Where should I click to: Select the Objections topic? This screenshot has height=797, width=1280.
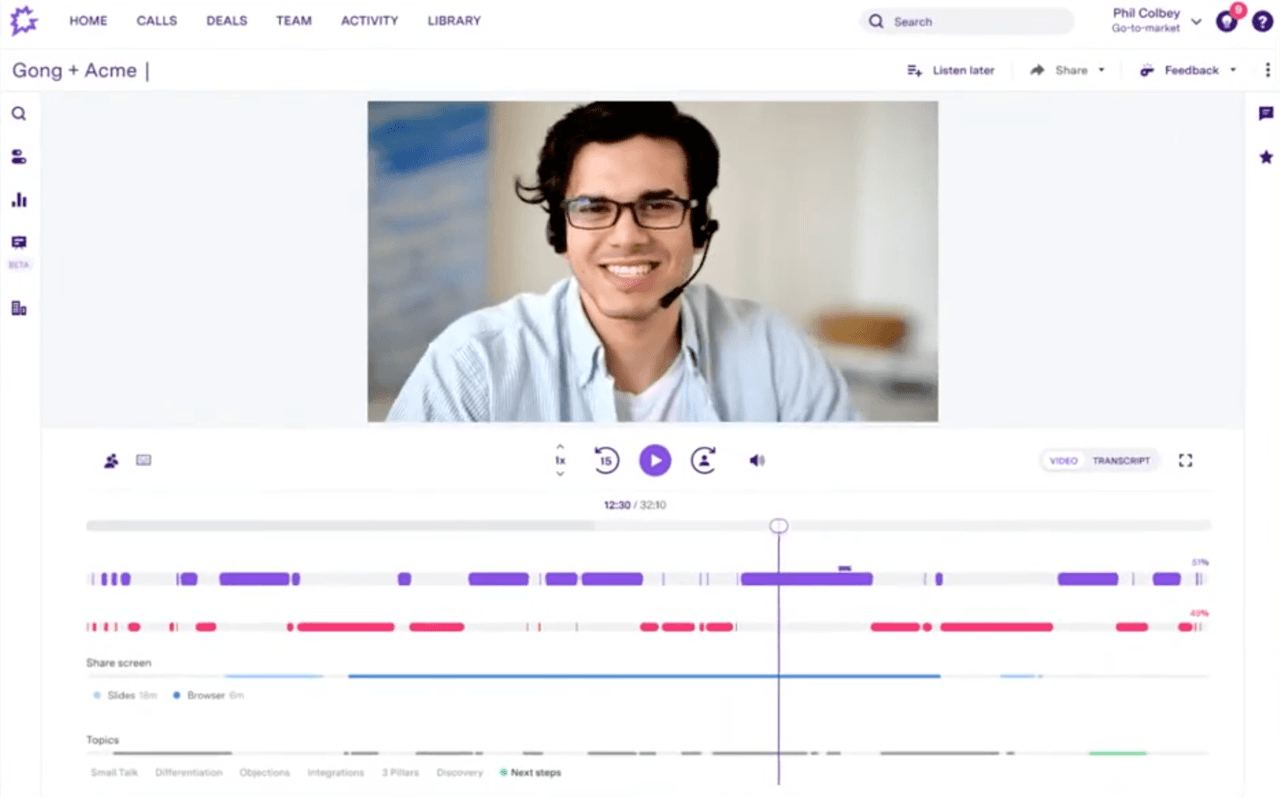(265, 773)
